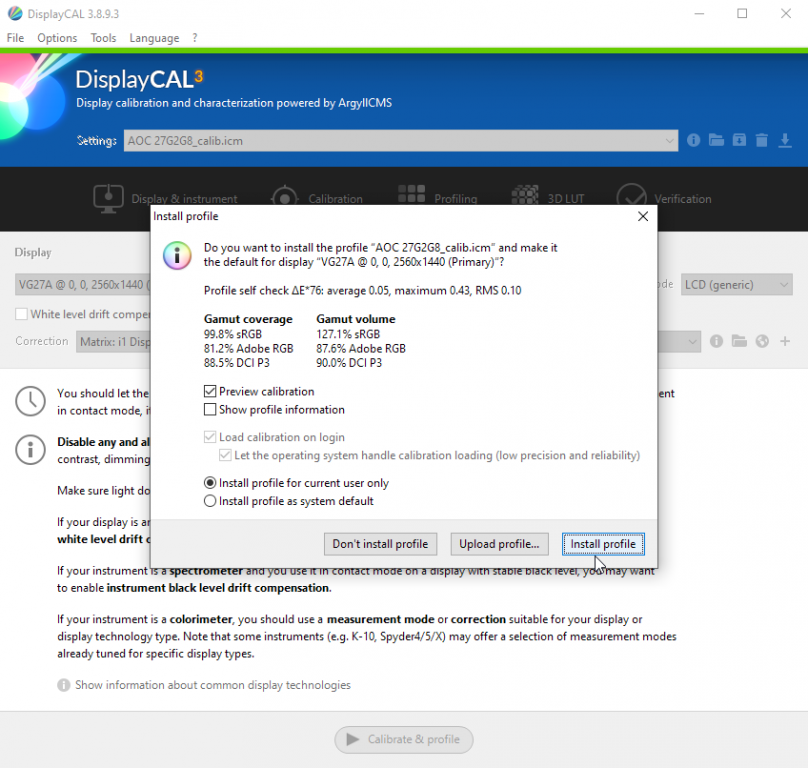
Task: Select Install profile as system default
Action: [210, 501]
